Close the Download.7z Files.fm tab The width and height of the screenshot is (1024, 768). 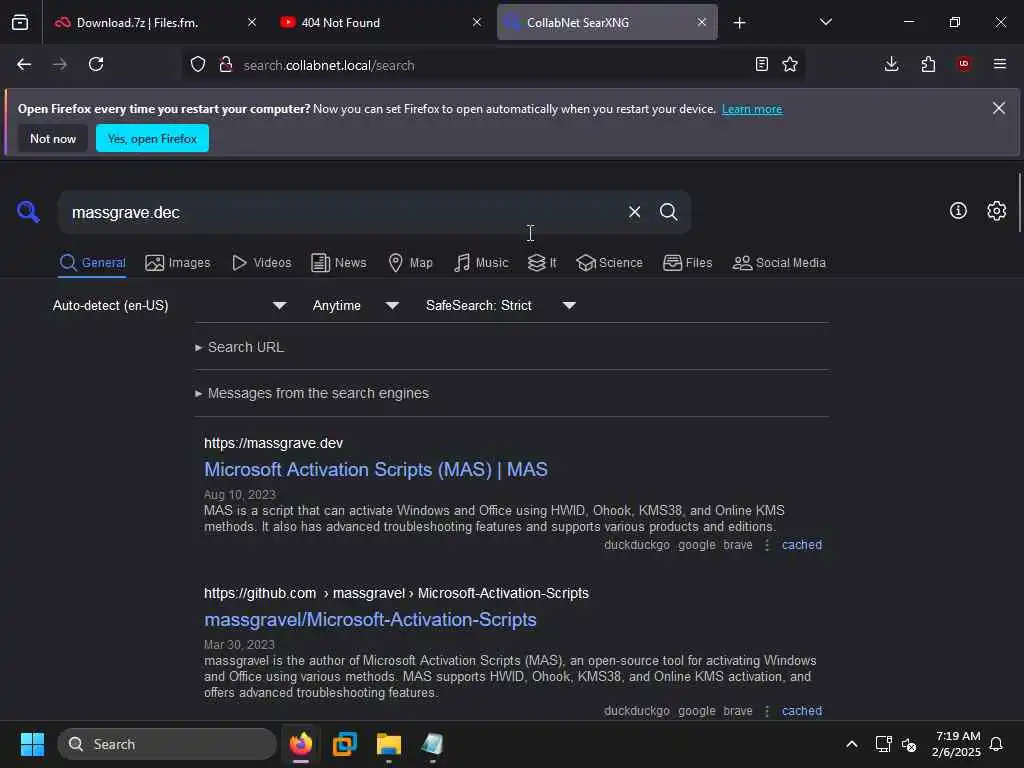(x=252, y=22)
